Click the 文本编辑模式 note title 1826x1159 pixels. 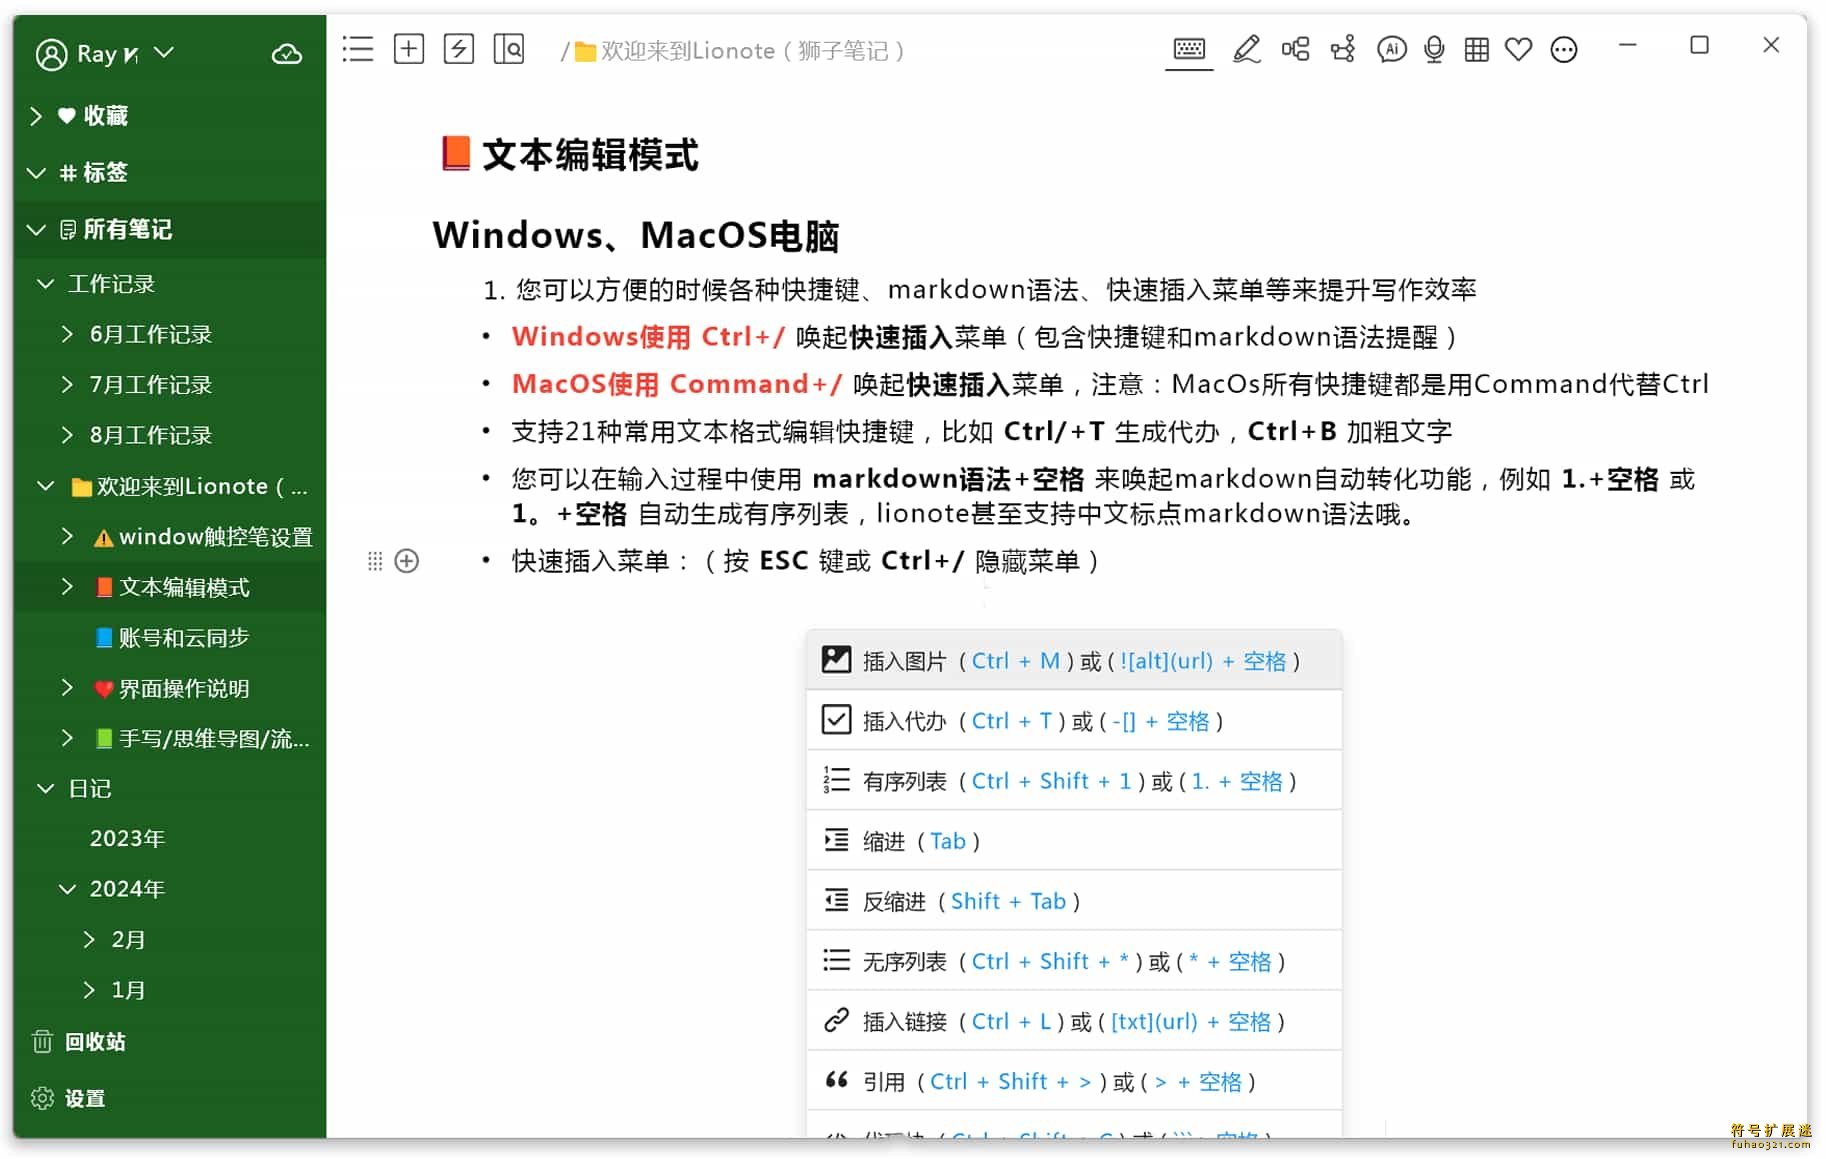pos(590,155)
